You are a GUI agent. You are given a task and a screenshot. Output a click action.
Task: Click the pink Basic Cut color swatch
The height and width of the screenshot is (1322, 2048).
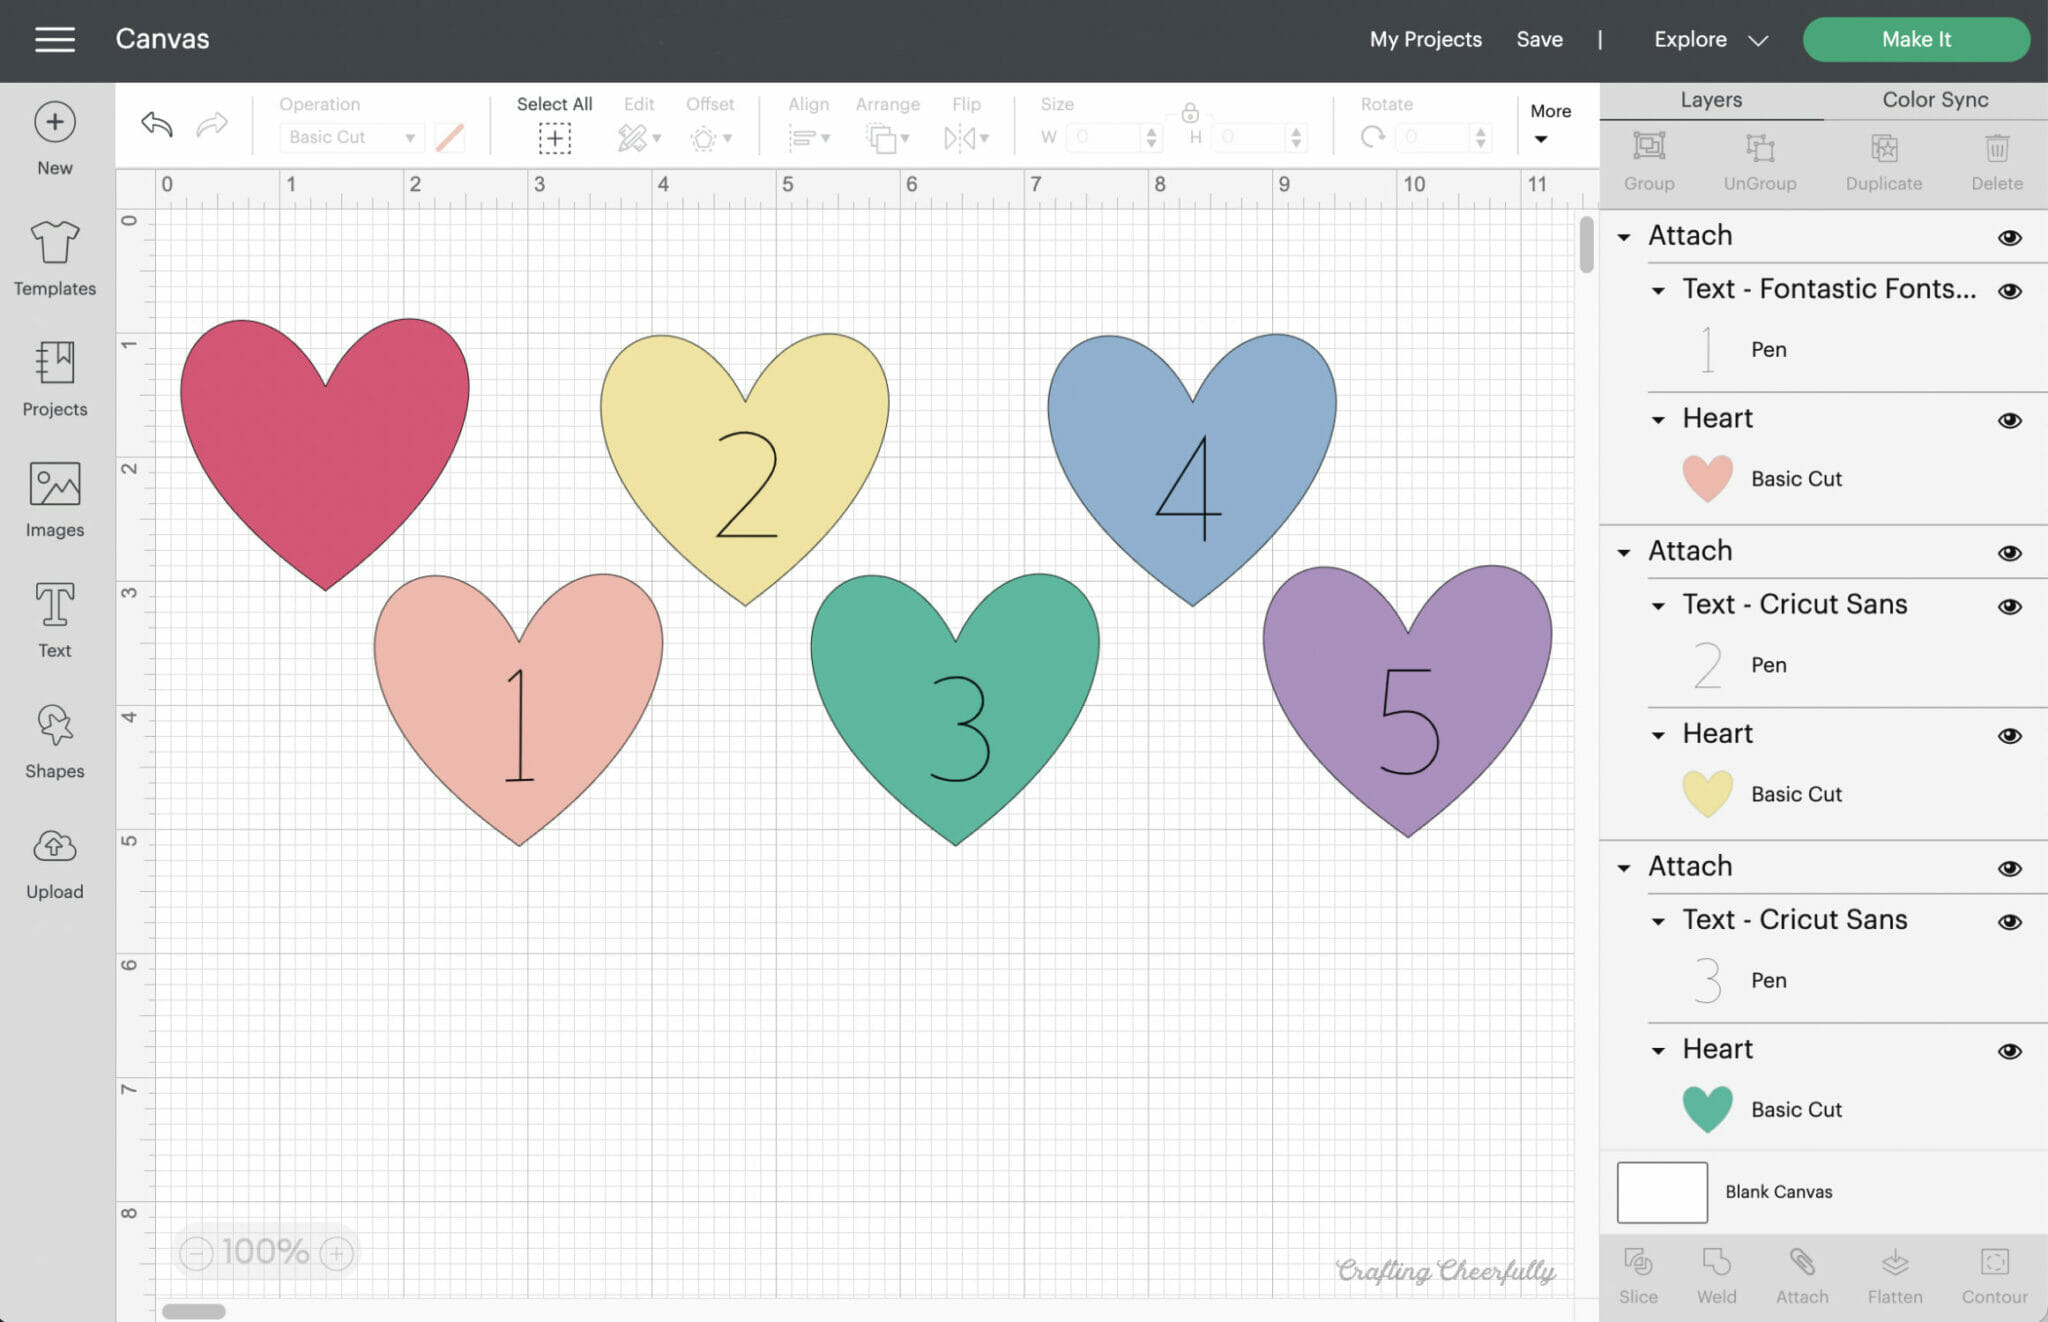(1707, 478)
